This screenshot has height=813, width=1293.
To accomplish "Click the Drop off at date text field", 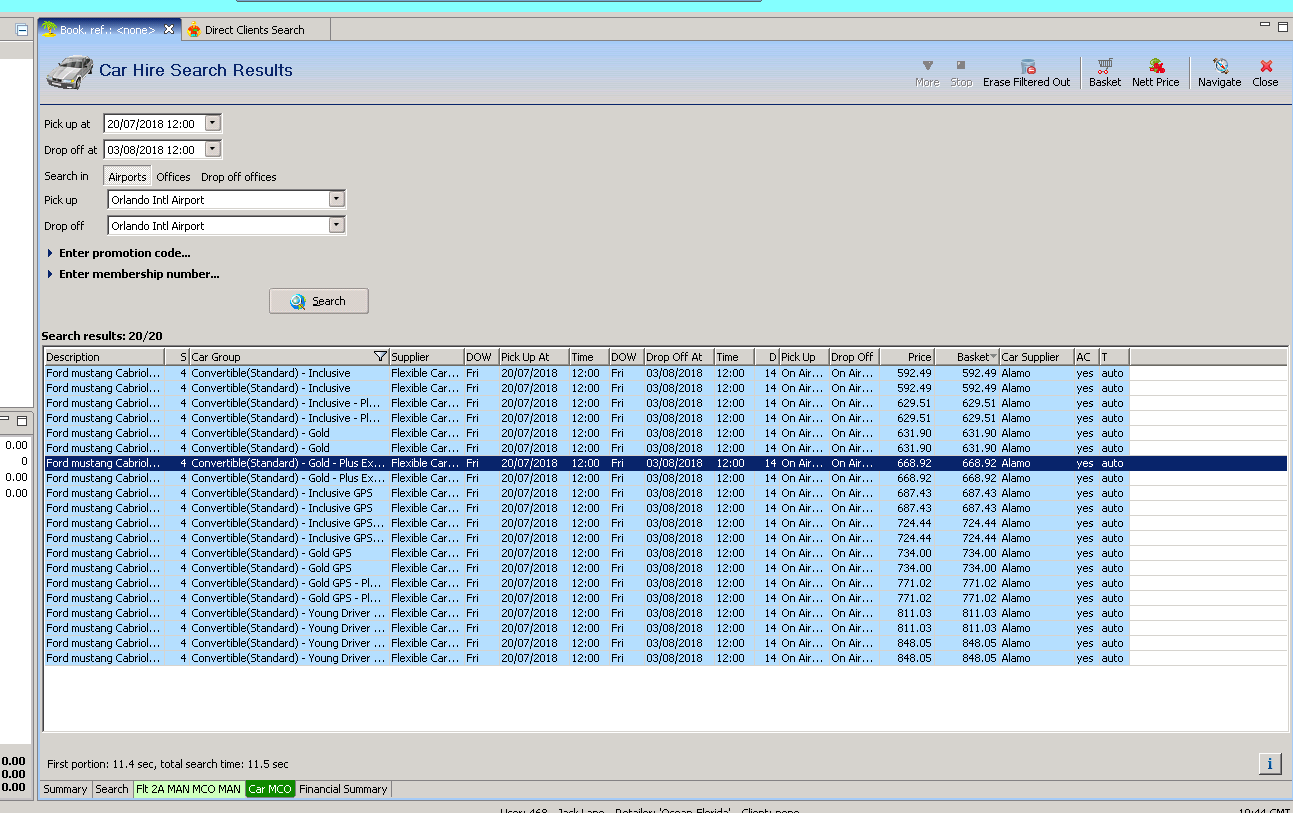I will (x=154, y=149).
